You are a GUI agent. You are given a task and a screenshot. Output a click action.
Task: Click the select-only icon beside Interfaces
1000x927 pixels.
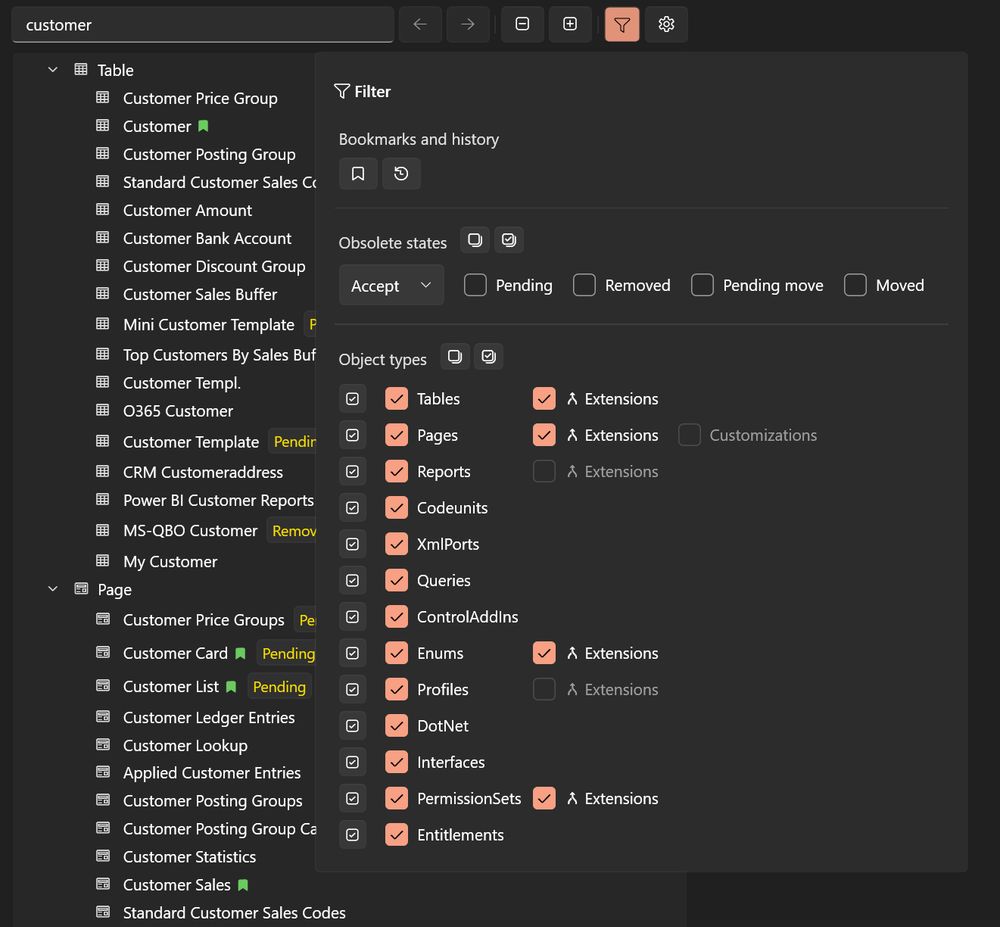[352, 763]
